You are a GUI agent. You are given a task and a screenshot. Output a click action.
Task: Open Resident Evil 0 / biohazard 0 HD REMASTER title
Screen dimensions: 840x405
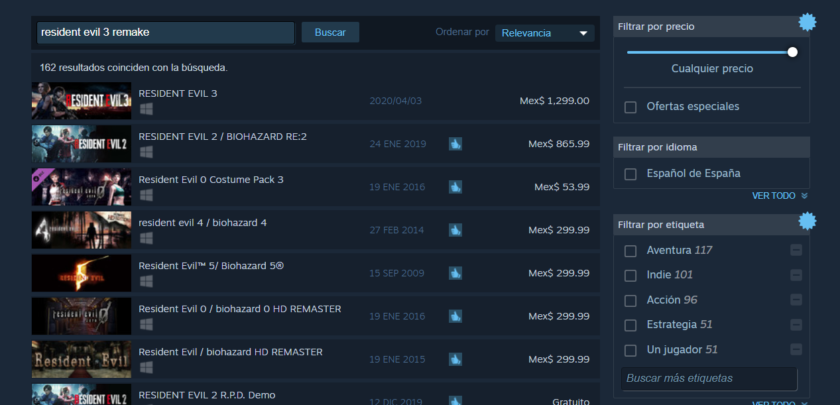tap(240, 309)
